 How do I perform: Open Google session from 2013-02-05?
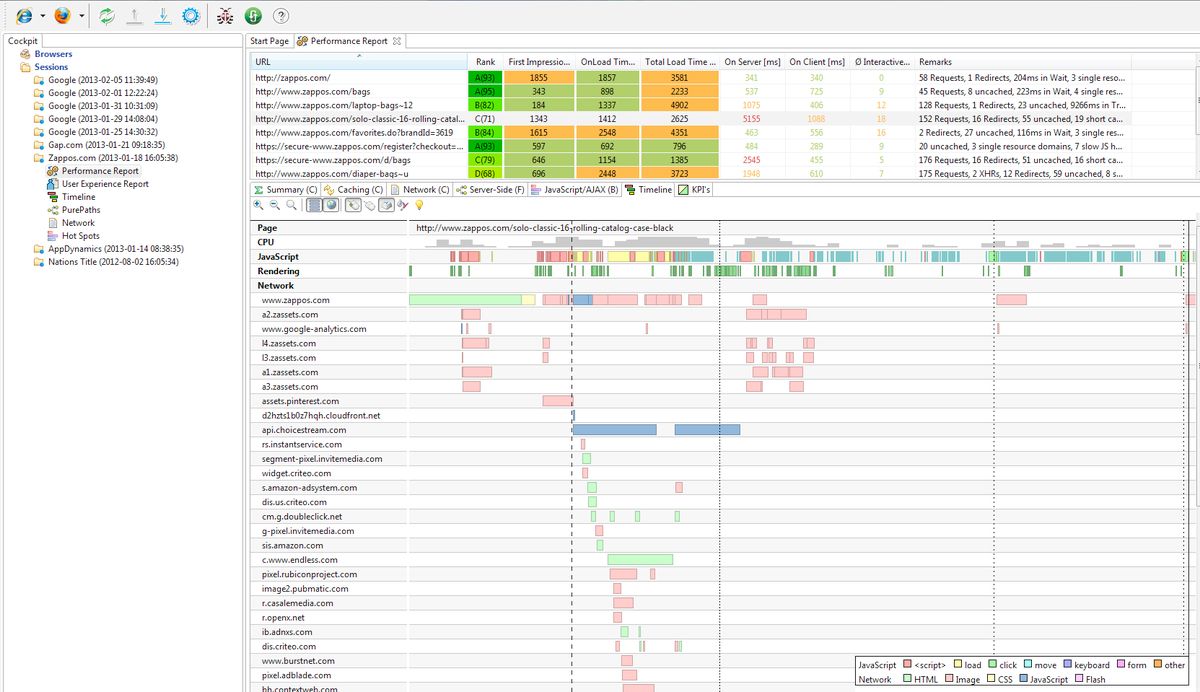(x=103, y=80)
